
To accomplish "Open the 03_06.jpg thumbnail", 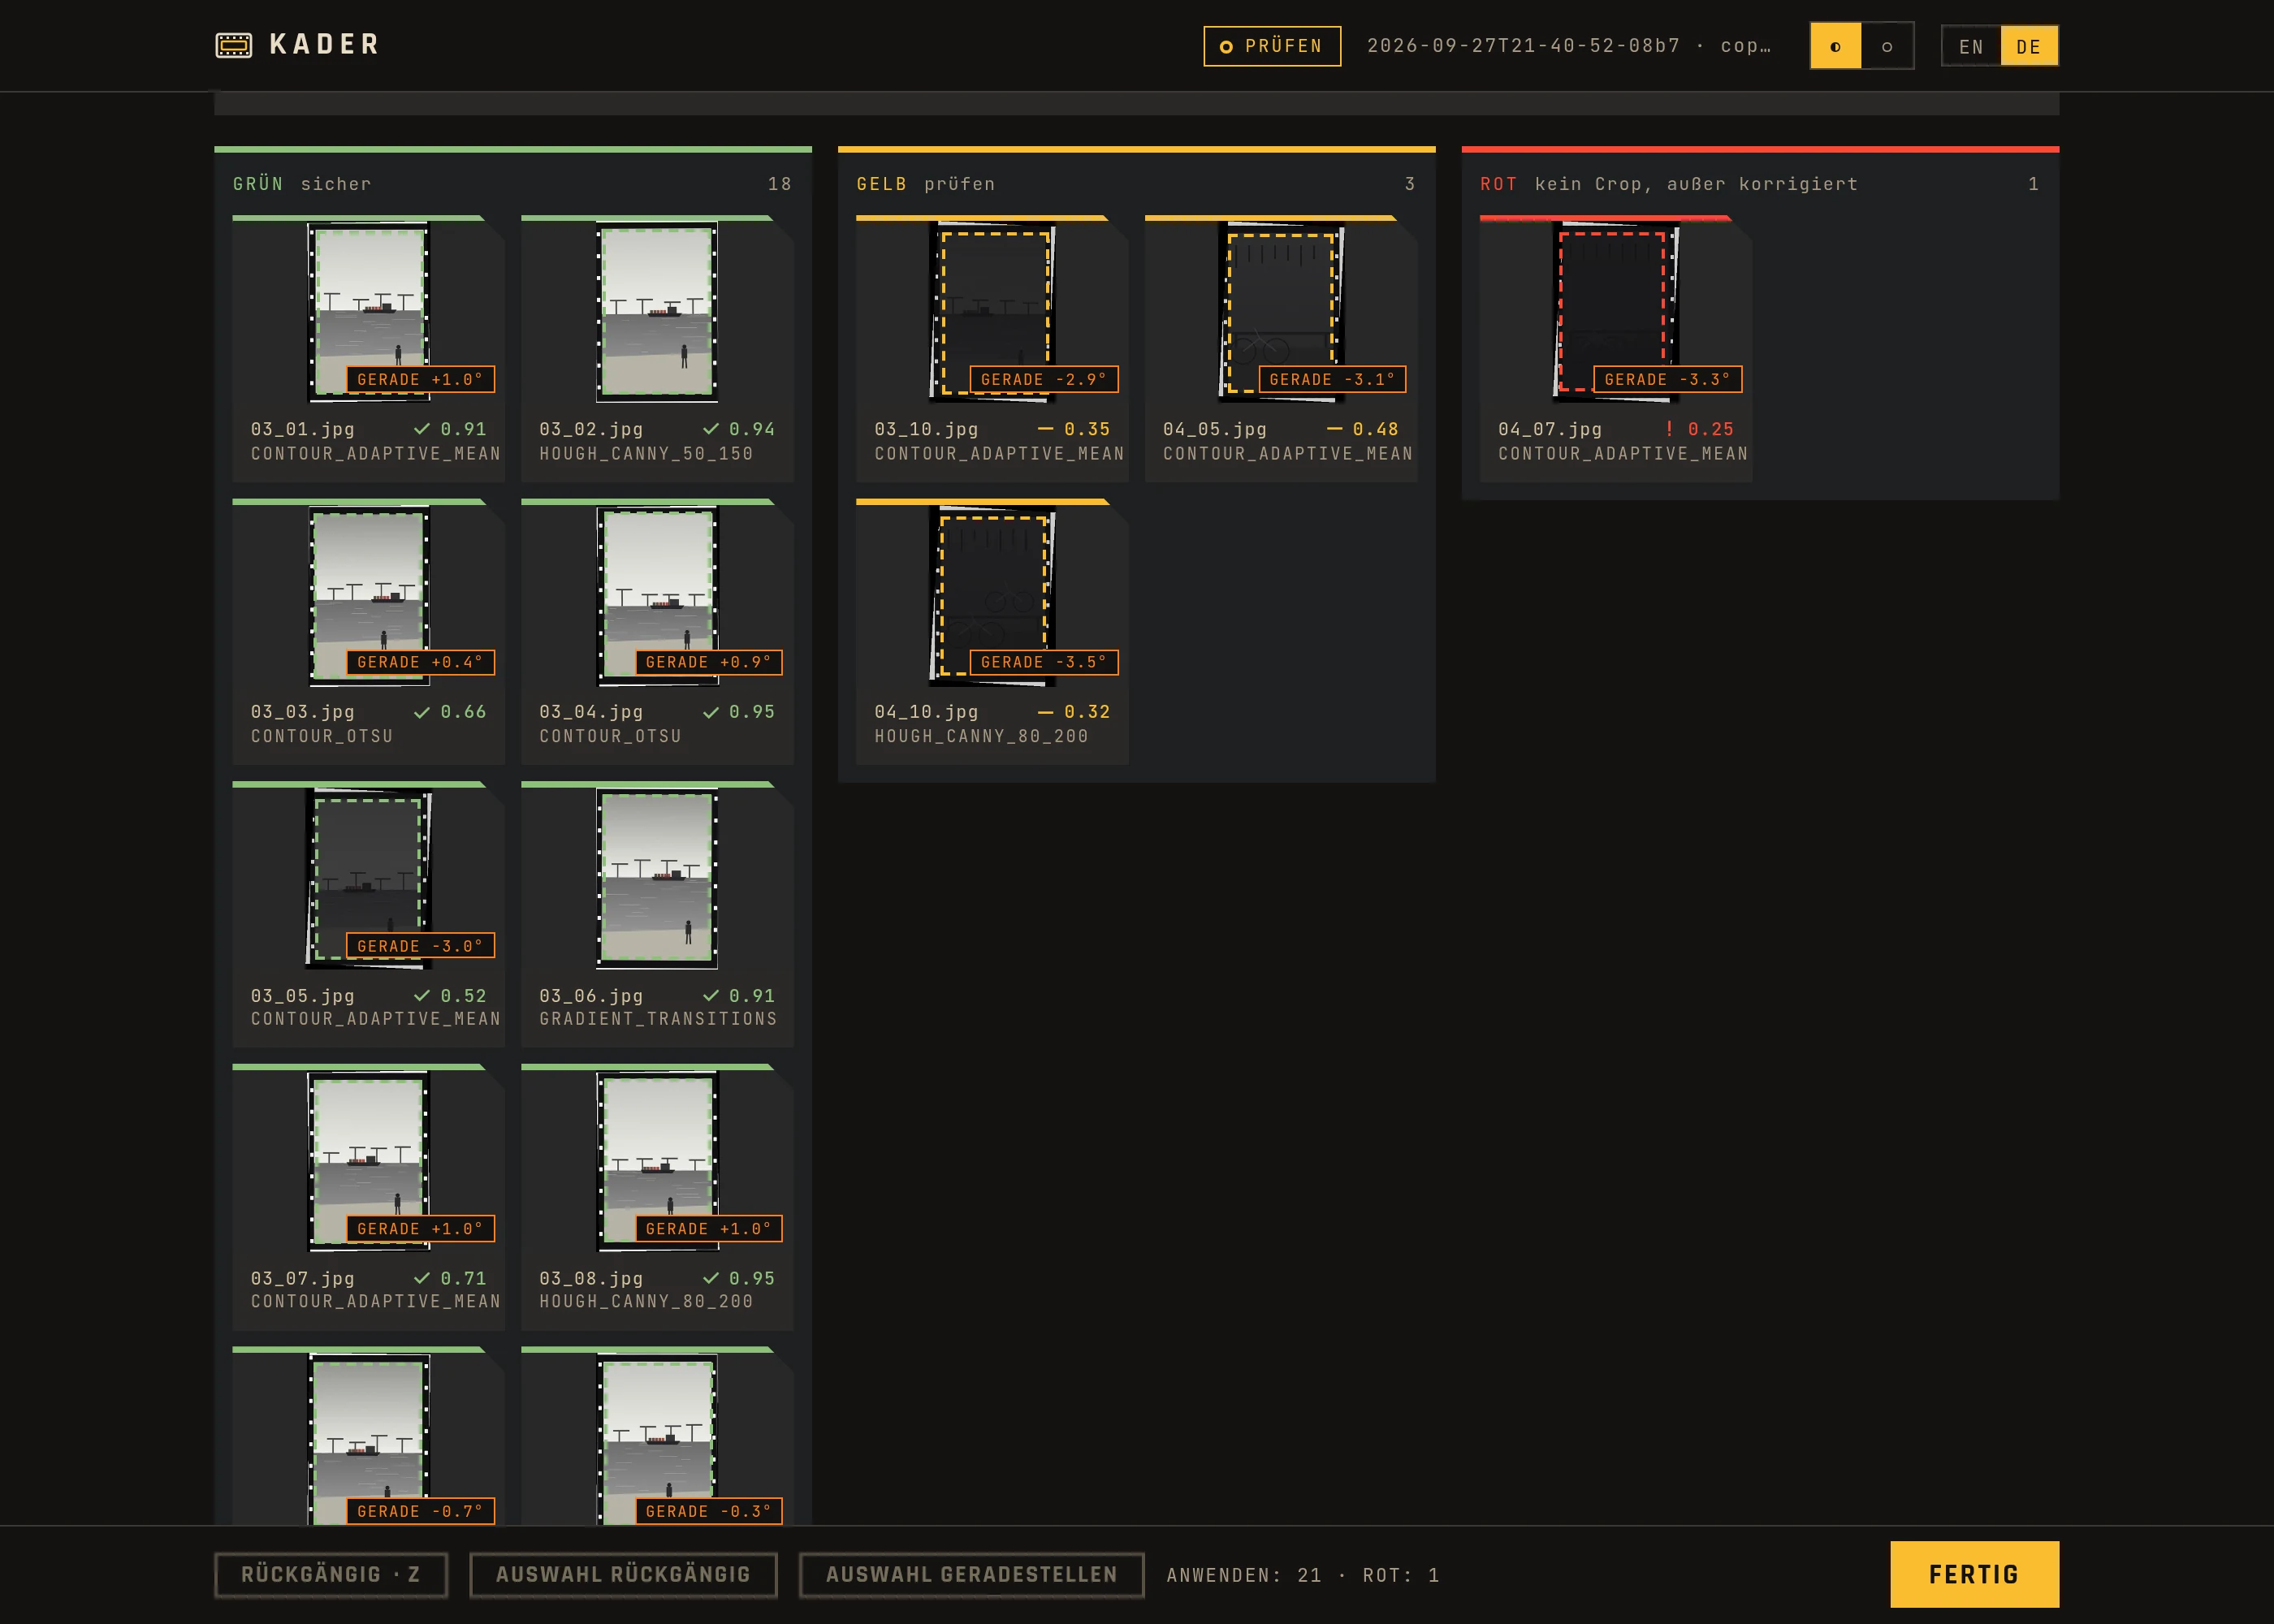I will click(x=657, y=879).
